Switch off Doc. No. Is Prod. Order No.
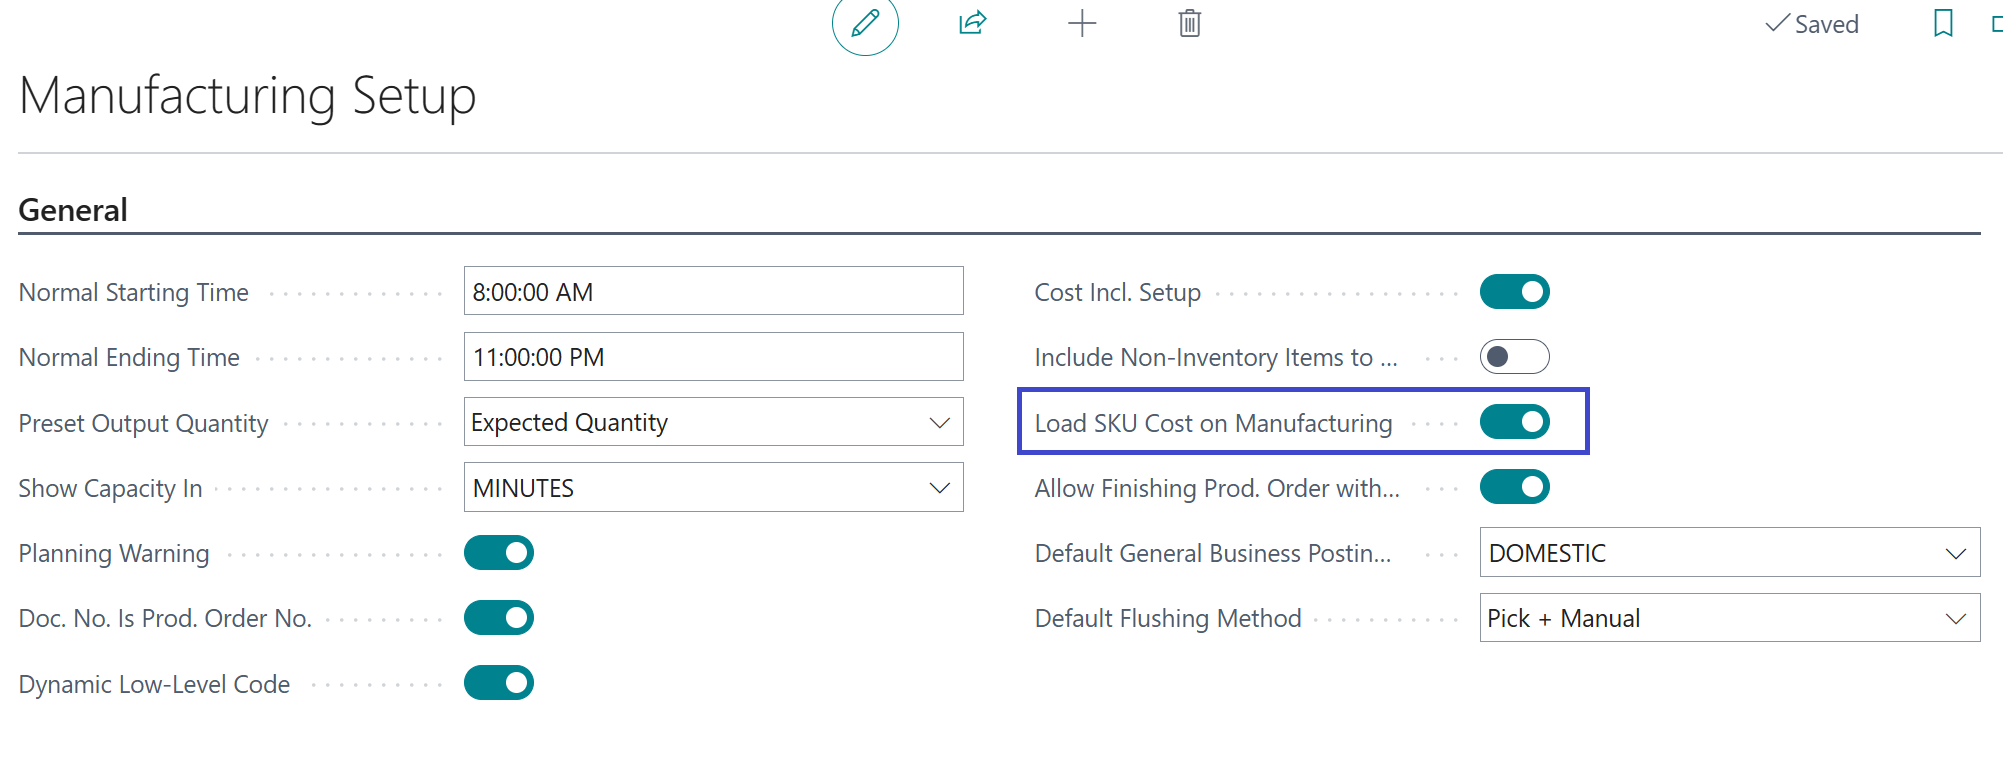Viewport: 2003px width, 781px height. click(499, 618)
